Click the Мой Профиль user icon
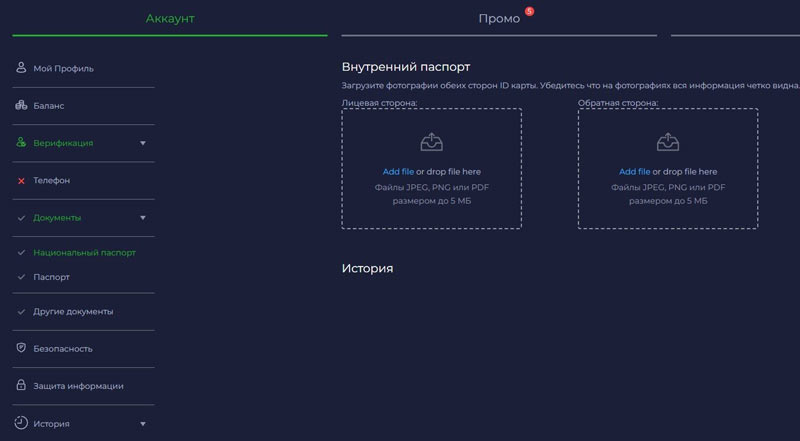Image resolution: width=800 pixels, height=441 pixels. click(21, 68)
